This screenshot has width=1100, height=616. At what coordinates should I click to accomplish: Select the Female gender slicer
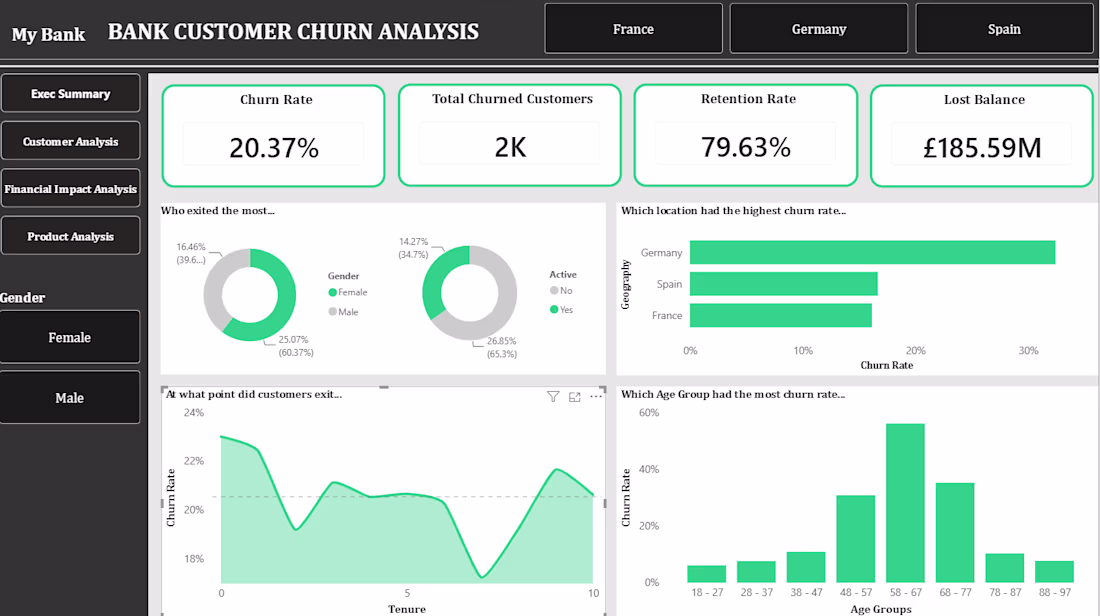pyautogui.click(x=69, y=337)
